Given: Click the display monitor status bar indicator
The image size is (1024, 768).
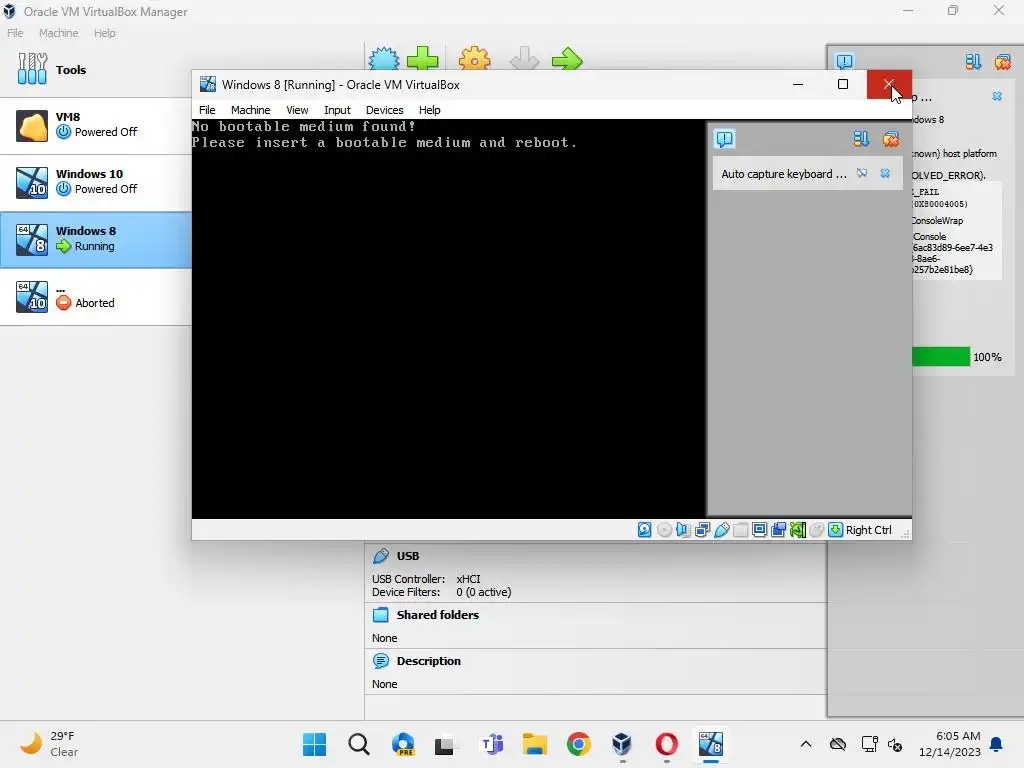Looking at the screenshot, I should [x=760, y=530].
